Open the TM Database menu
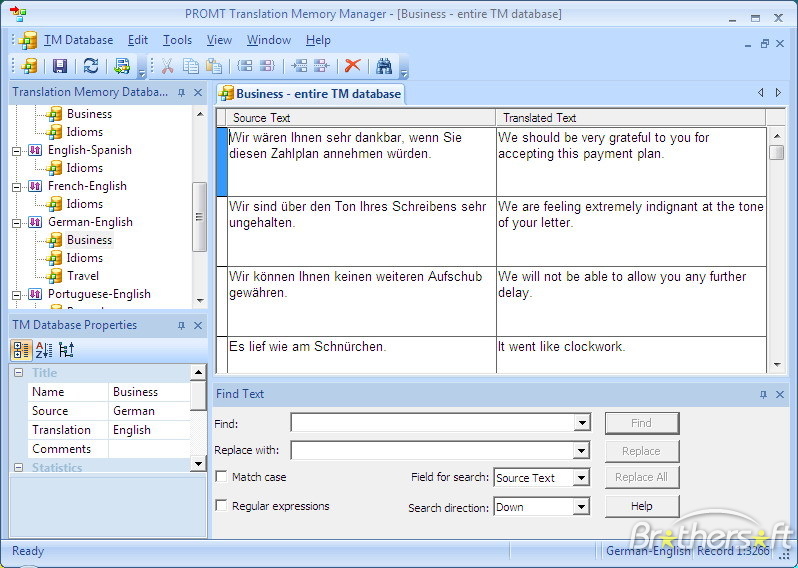Viewport: 798px width, 568px height. pyautogui.click(x=78, y=40)
